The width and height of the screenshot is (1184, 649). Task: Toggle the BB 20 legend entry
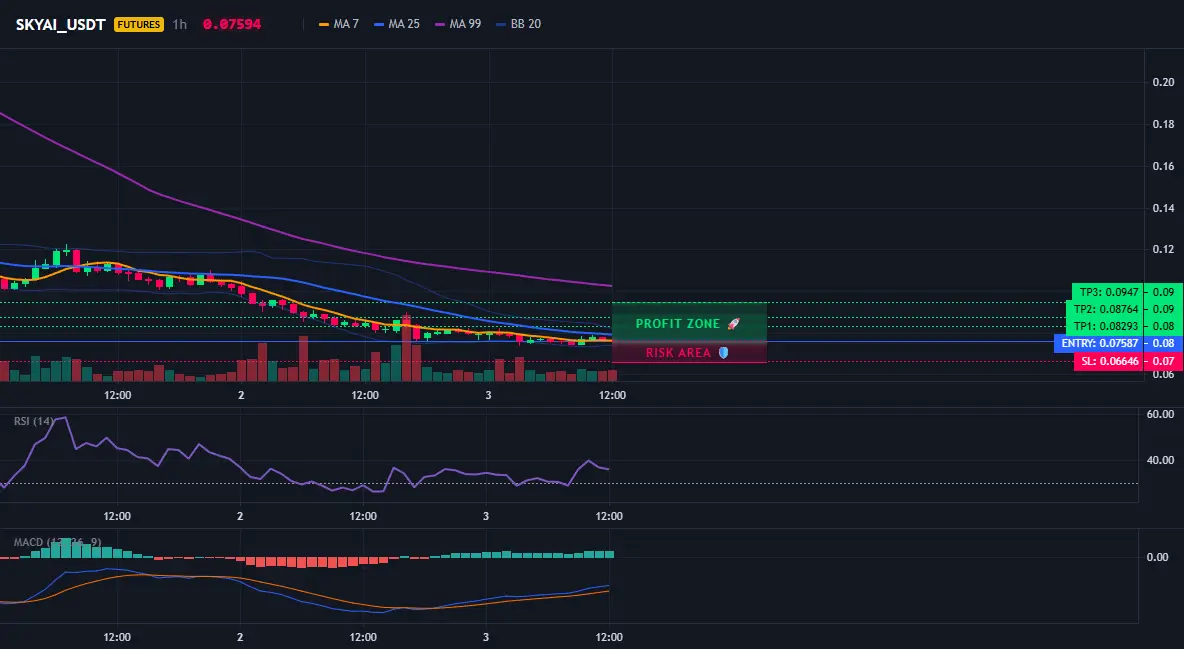[x=519, y=24]
